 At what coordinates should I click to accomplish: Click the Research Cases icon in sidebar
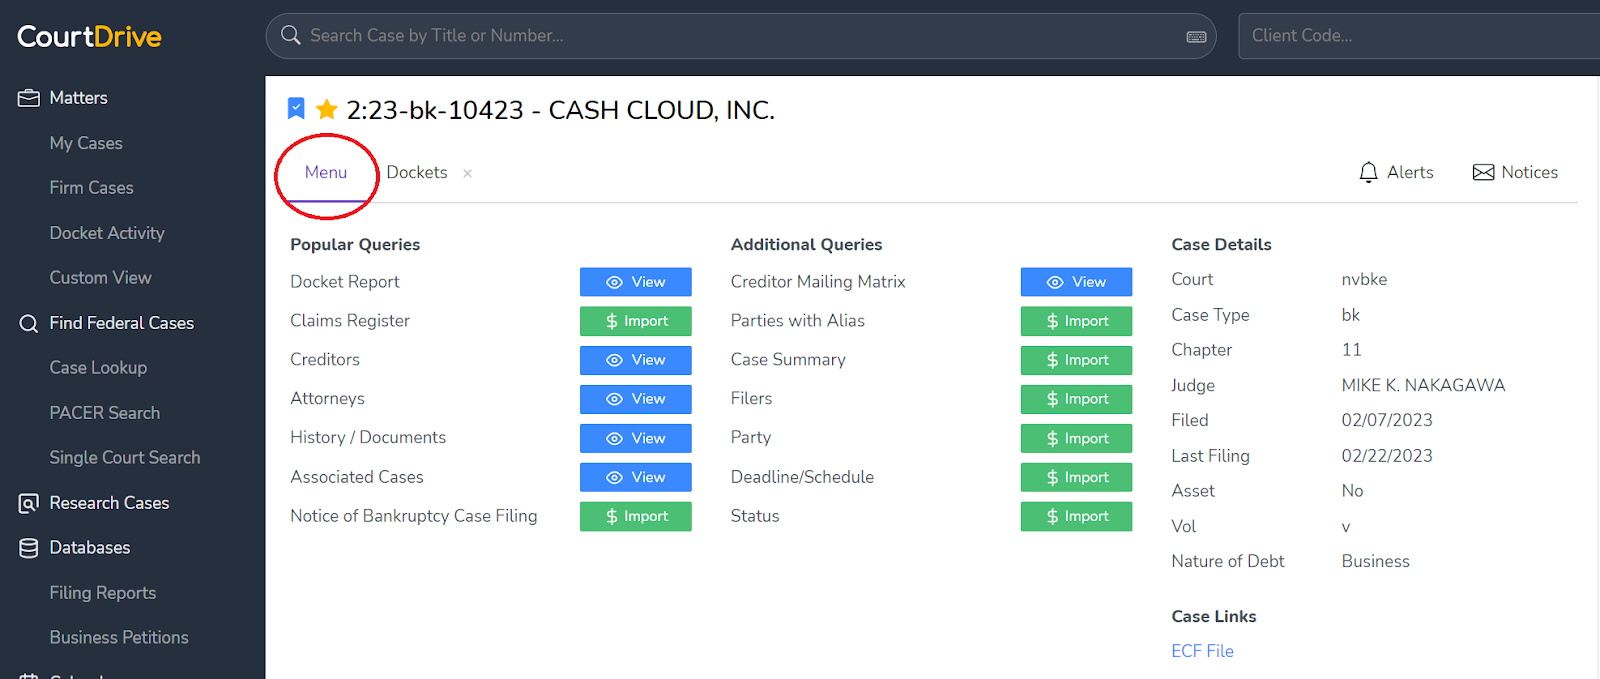click(x=29, y=503)
